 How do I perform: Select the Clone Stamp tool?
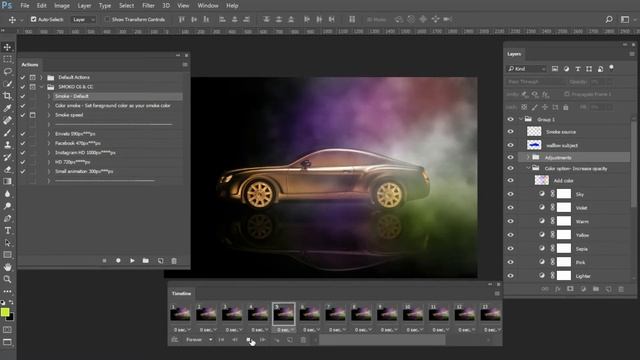click(x=7, y=145)
